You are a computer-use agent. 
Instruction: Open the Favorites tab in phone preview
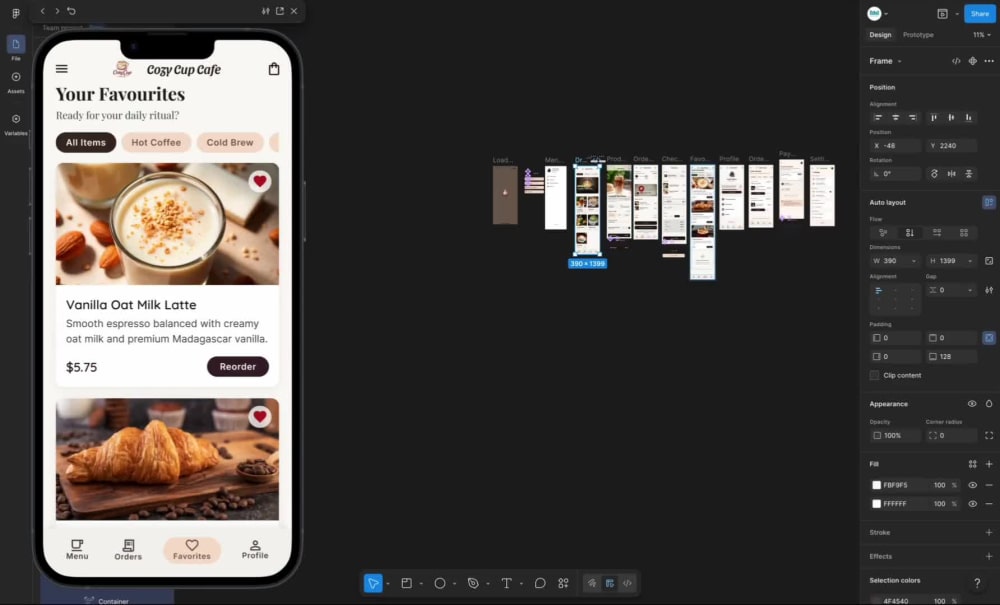pyautogui.click(x=192, y=550)
